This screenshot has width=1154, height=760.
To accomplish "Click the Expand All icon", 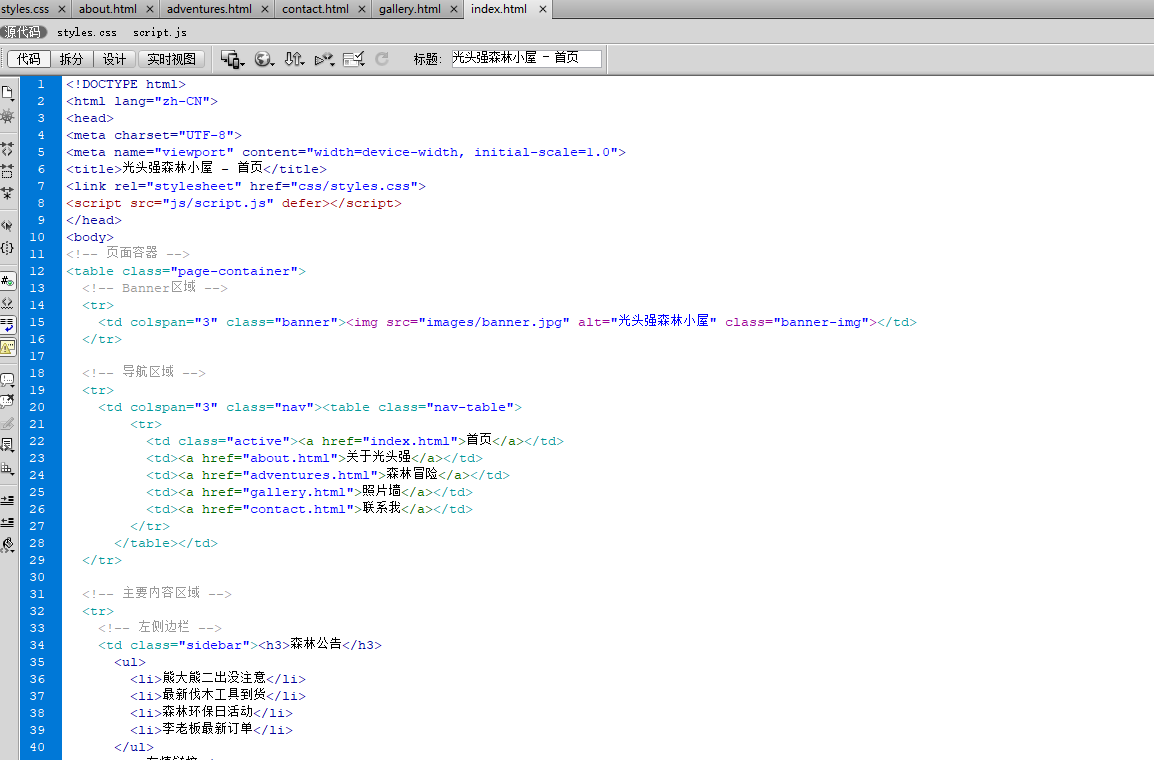I will [7, 193].
